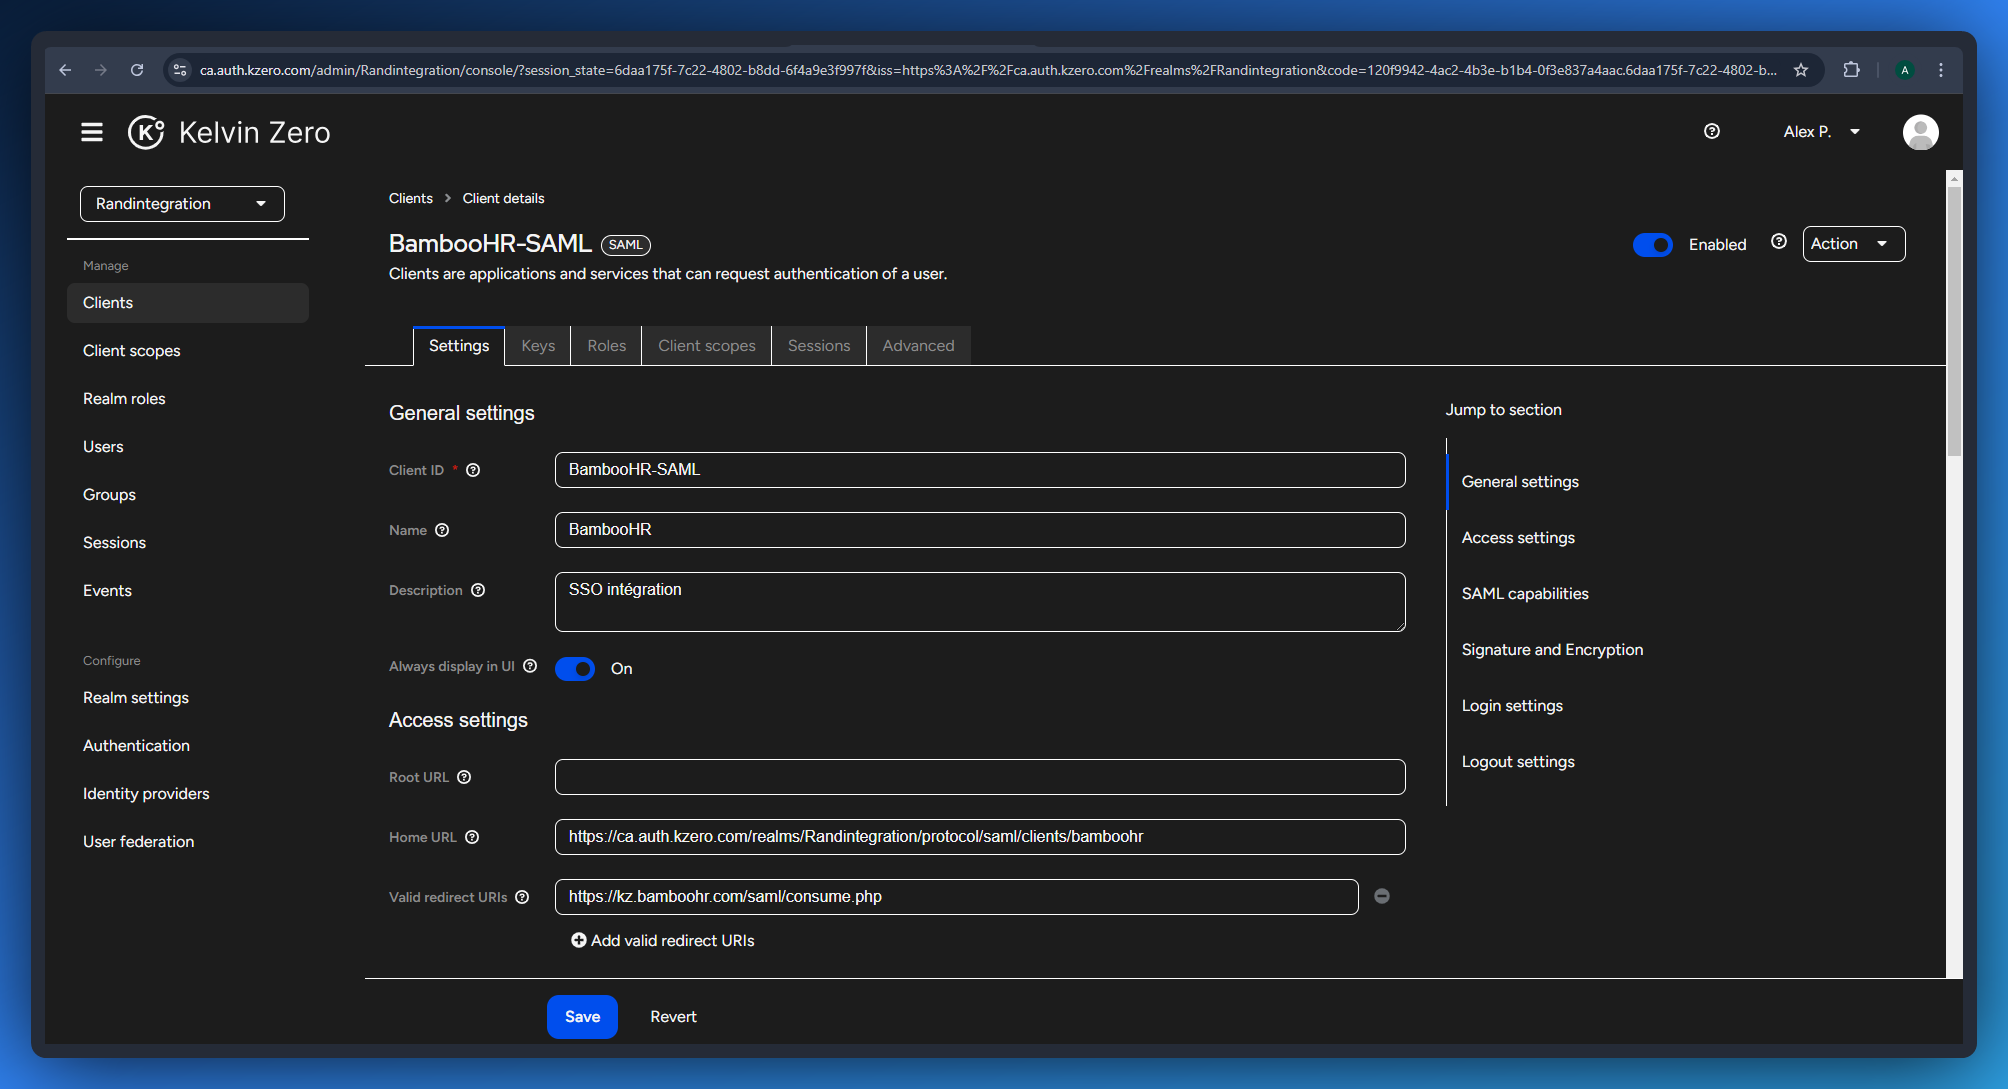Viewport: 2008px width, 1089px height.
Task: Open the help icon in the header
Action: point(1712,131)
